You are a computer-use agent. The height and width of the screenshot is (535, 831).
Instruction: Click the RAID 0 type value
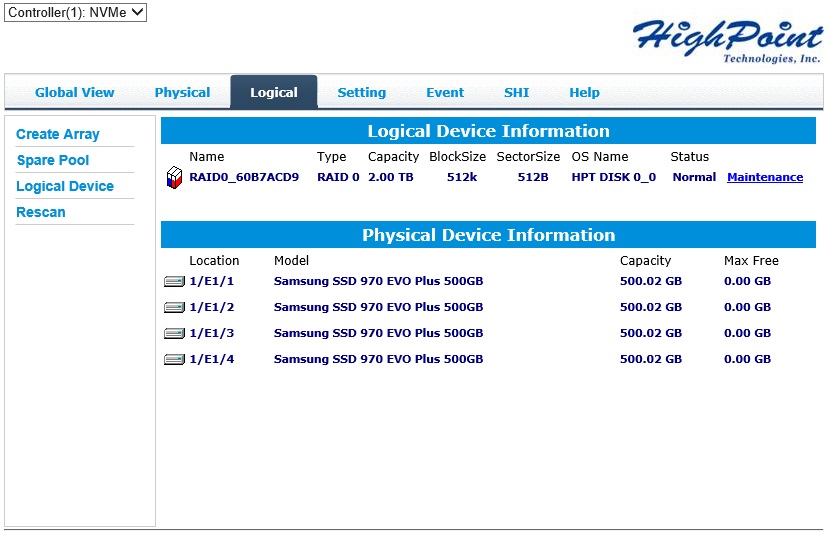pyautogui.click(x=338, y=177)
